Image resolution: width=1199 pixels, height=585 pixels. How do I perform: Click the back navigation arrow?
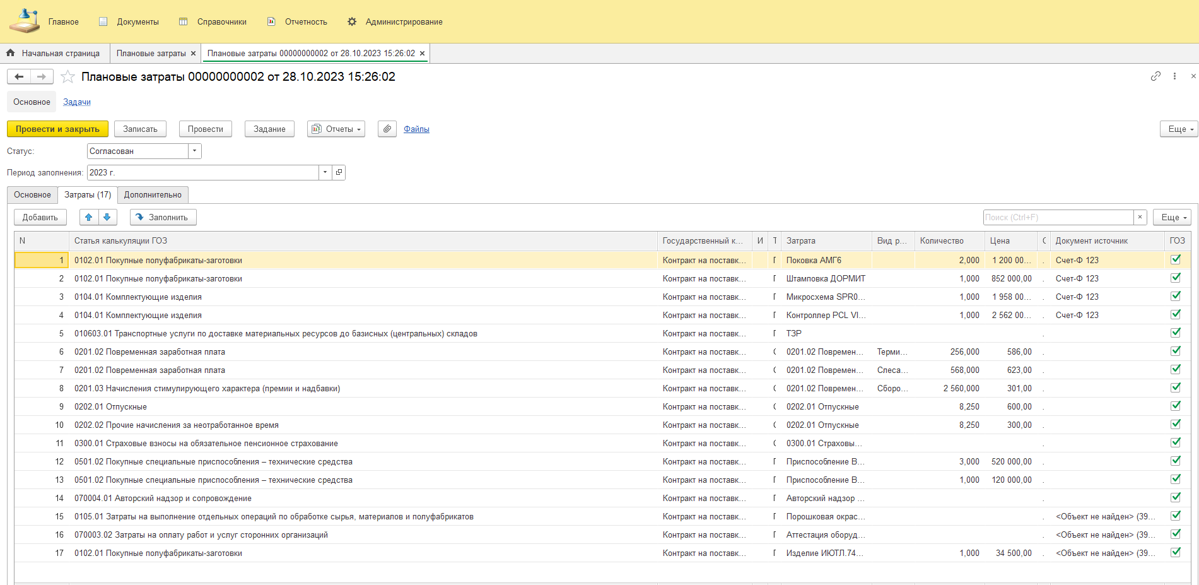pos(19,77)
